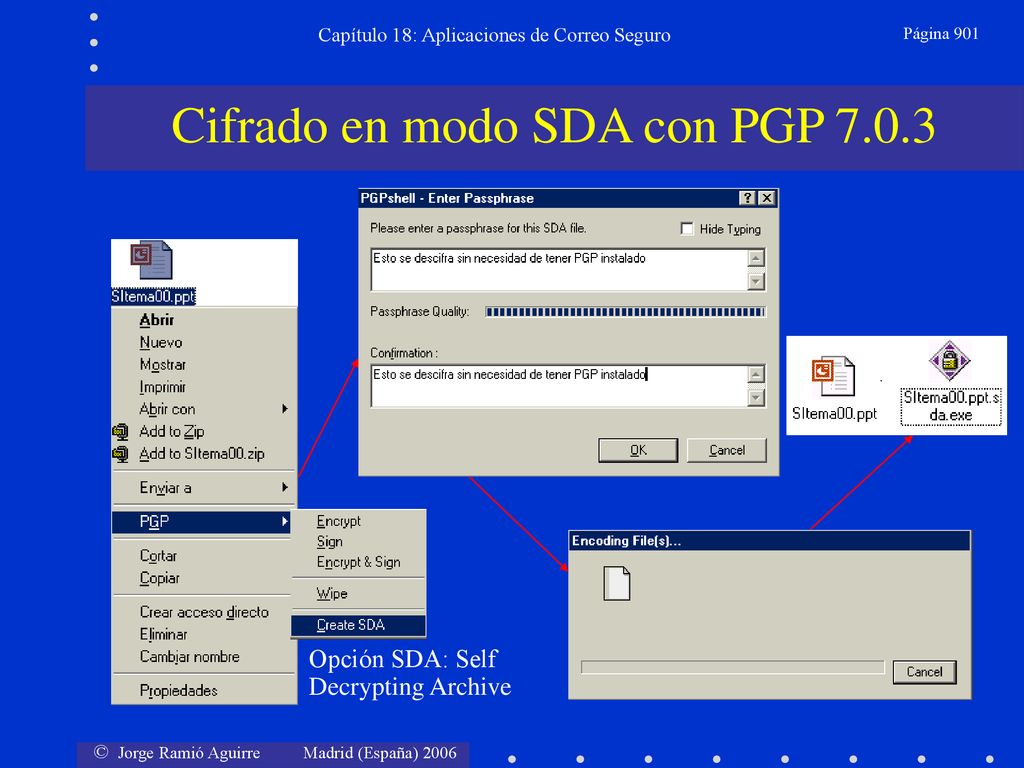Click into the Confirmation text field

point(560,386)
